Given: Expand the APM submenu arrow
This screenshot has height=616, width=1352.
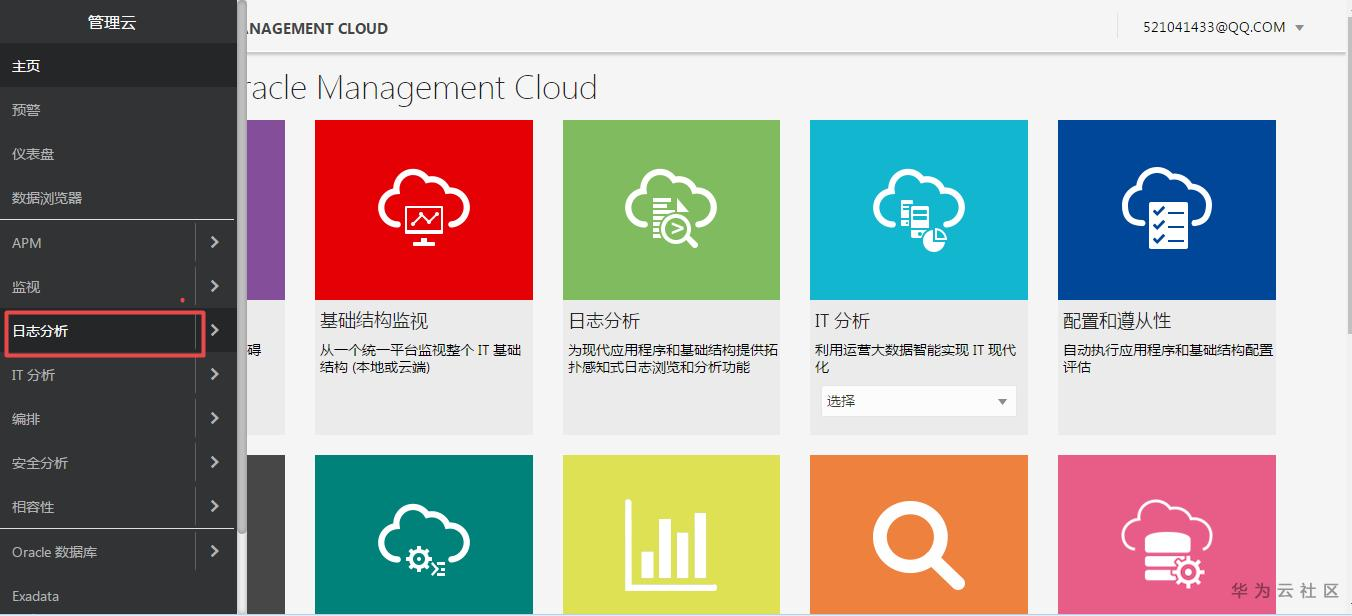Looking at the screenshot, I should (x=215, y=242).
